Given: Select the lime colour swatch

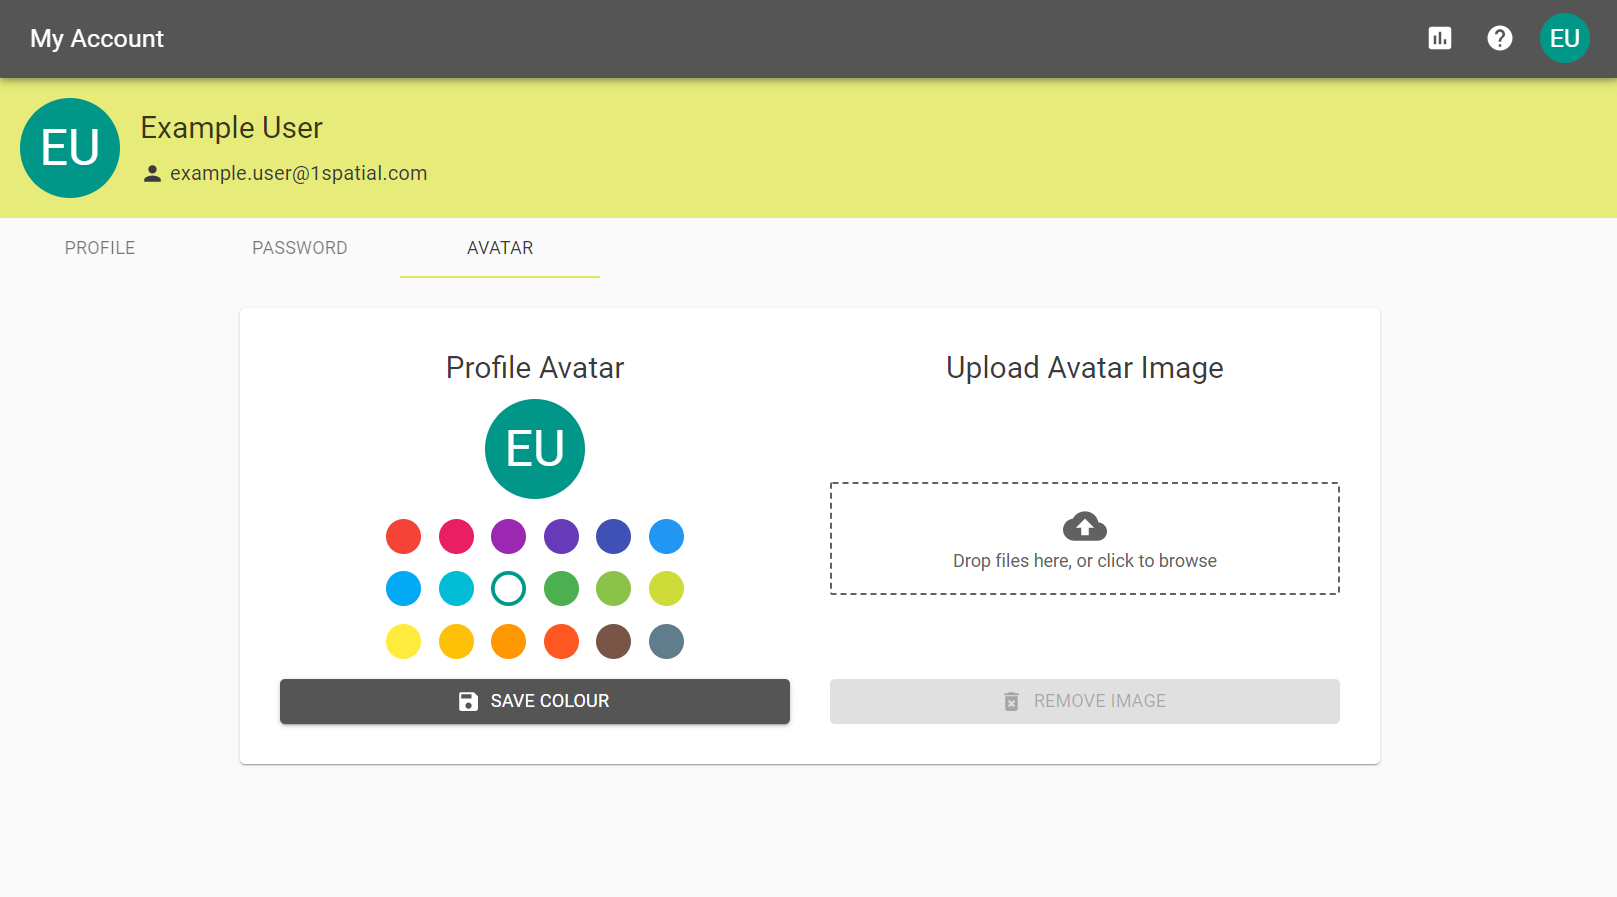Looking at the screenshot, I should point(666,589).
